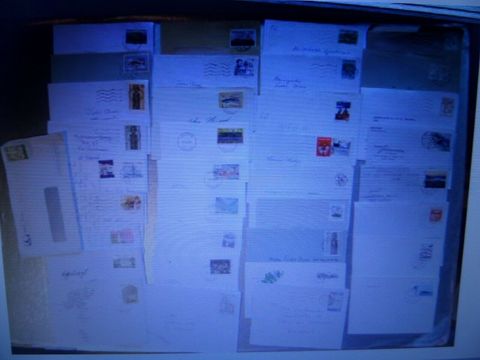The image size is (480, 360).
Task: Select the empty round postmark circle left of striped stamp
Action: (x=187, y=141)
